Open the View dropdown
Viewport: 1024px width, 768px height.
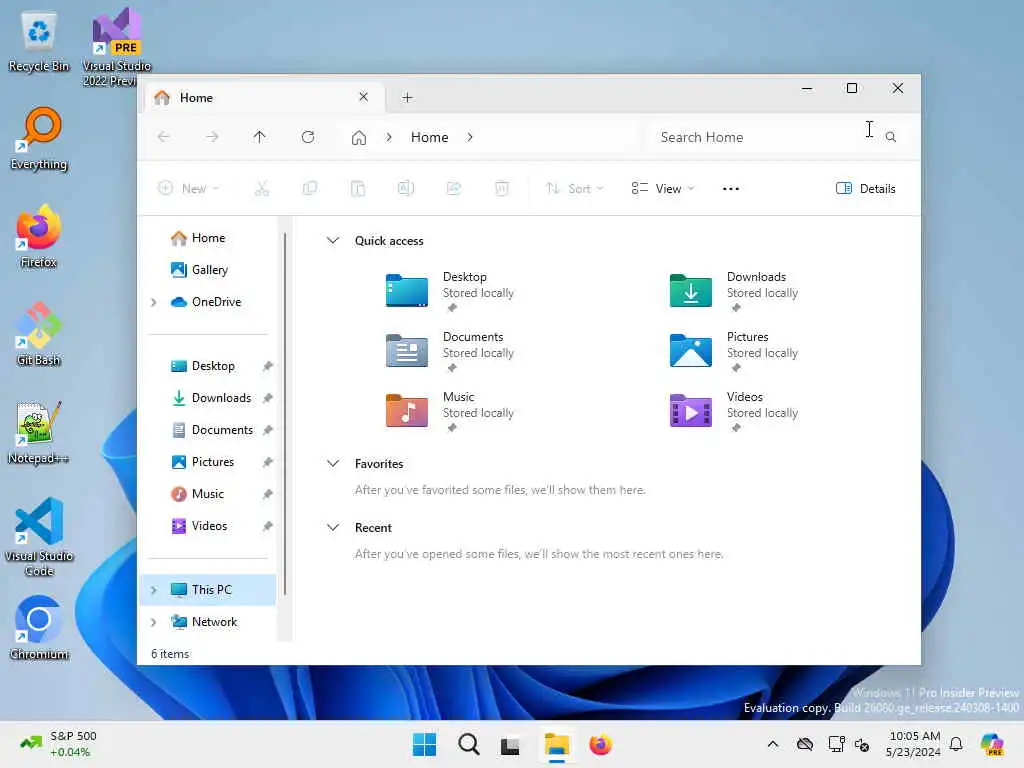[x=662, y=189]
